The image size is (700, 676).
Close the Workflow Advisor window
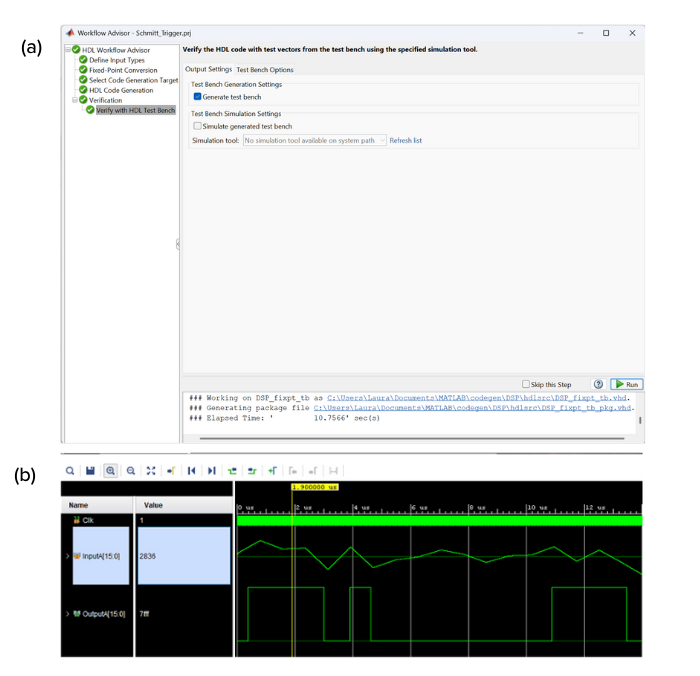pos(632,33)
